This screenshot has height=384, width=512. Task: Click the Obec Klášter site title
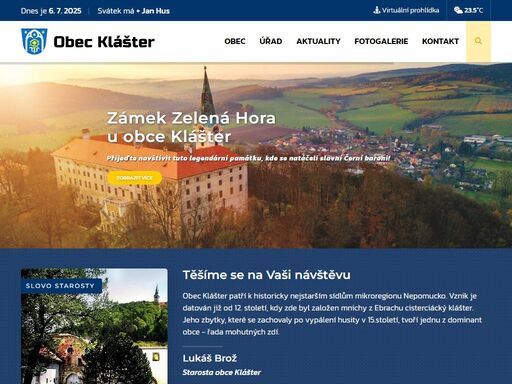104,42
